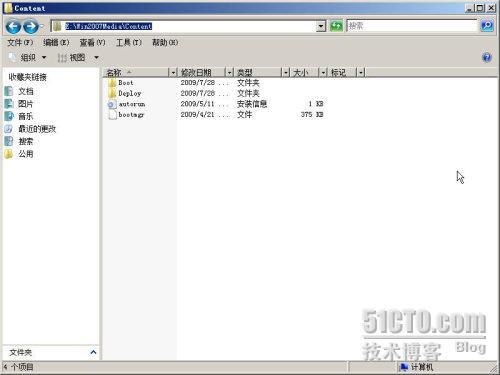Open the 工具(T) menu
The width and height of the screenshot is (500, 375).
coord(129,42)
